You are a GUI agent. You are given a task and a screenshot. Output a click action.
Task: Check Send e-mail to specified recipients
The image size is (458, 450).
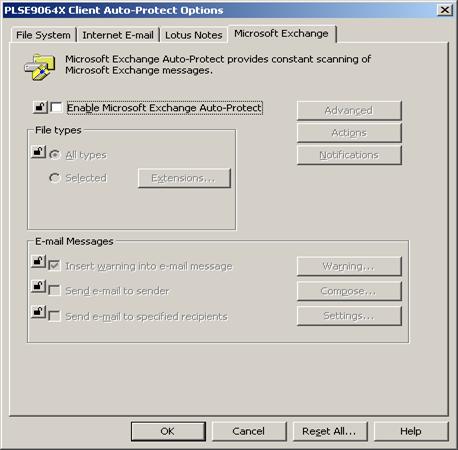coord(54,316)
